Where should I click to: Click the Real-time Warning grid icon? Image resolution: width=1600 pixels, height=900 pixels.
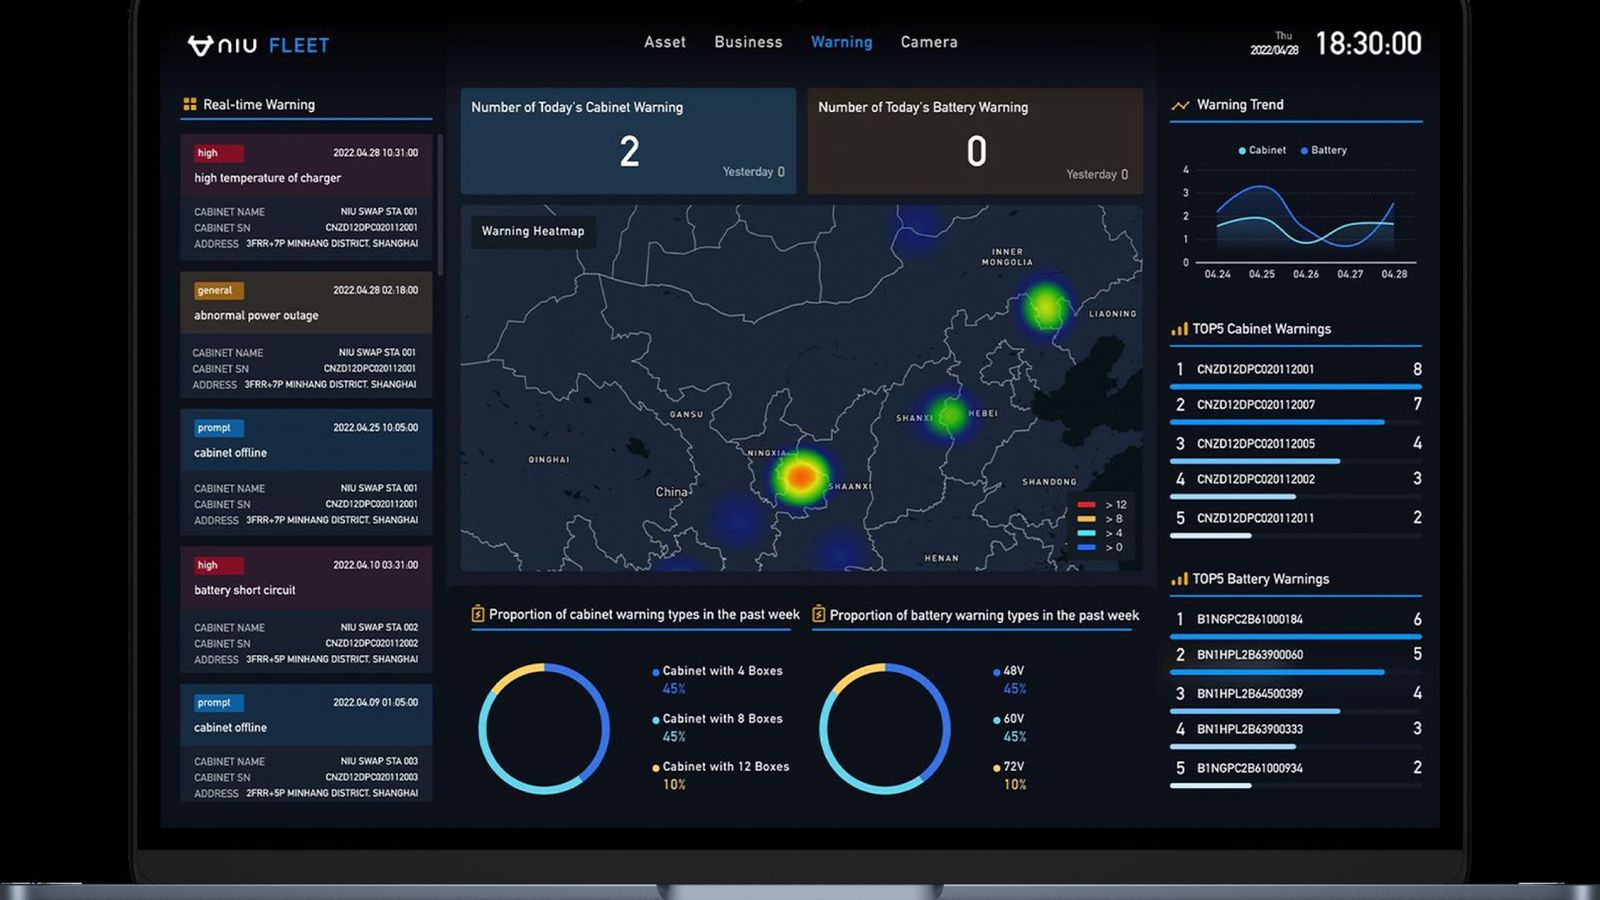point(190,104)
